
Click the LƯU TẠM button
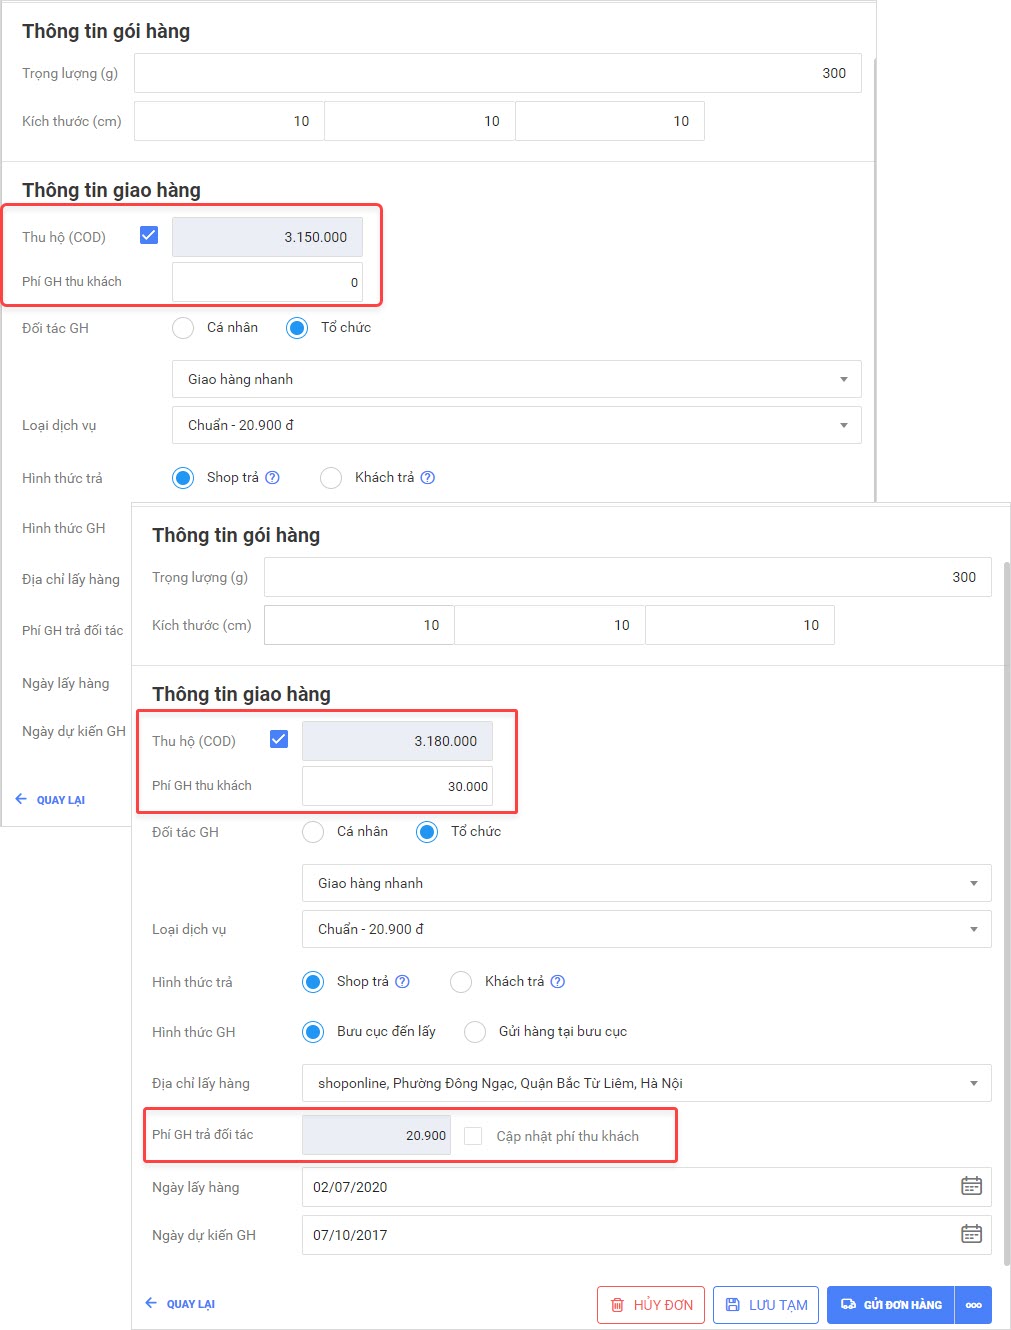(766, 1305)
